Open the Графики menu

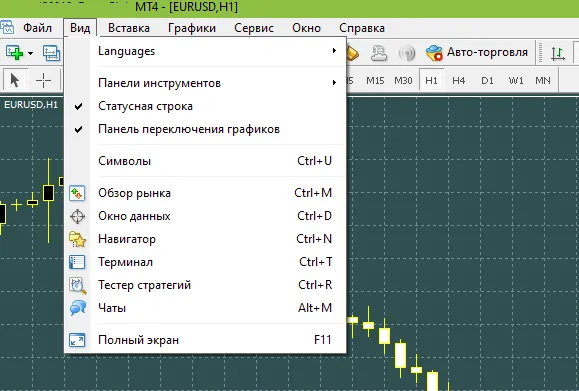coord(192,28)
